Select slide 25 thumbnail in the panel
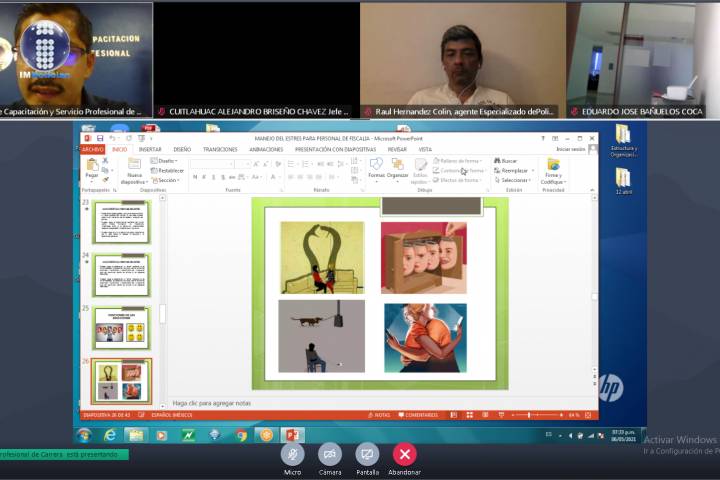This screenshot has height=480, width=720. coord(121,328)
